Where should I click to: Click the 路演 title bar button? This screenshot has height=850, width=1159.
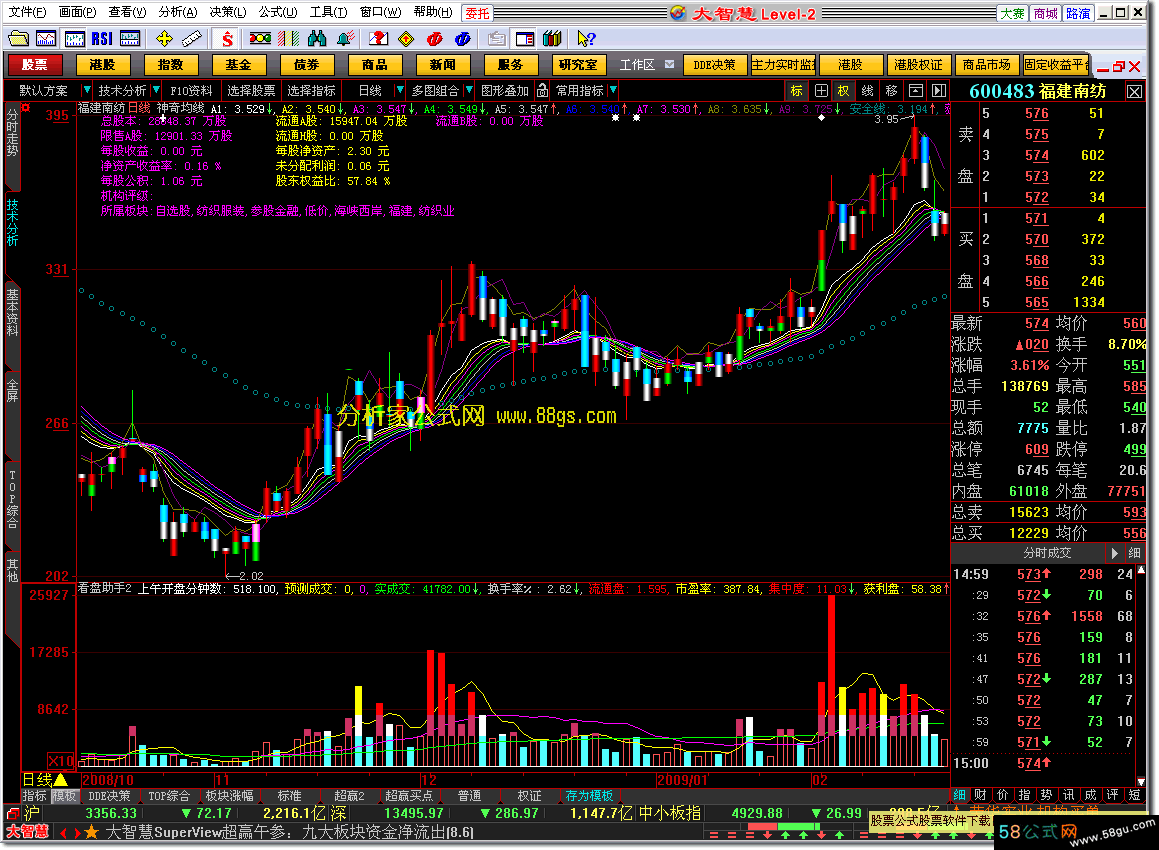(1078, 13)
